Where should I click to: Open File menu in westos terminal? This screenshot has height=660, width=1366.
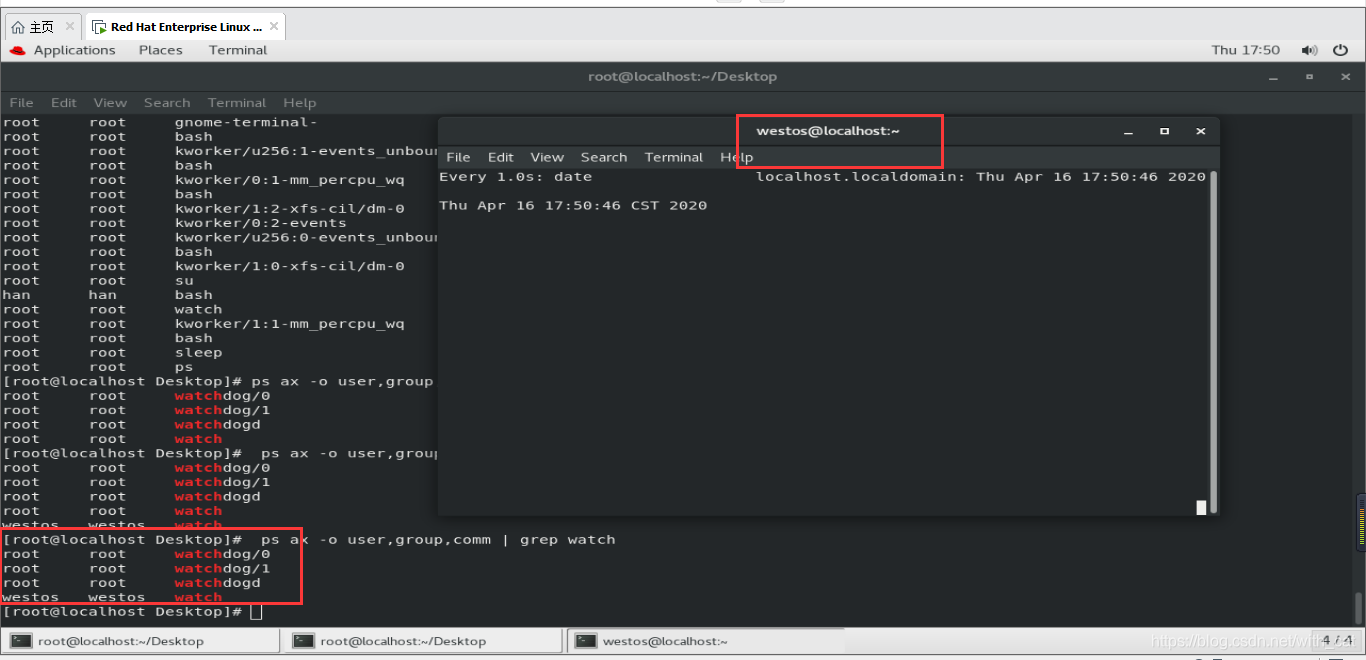pyautogui.click(x=458, y=157)
